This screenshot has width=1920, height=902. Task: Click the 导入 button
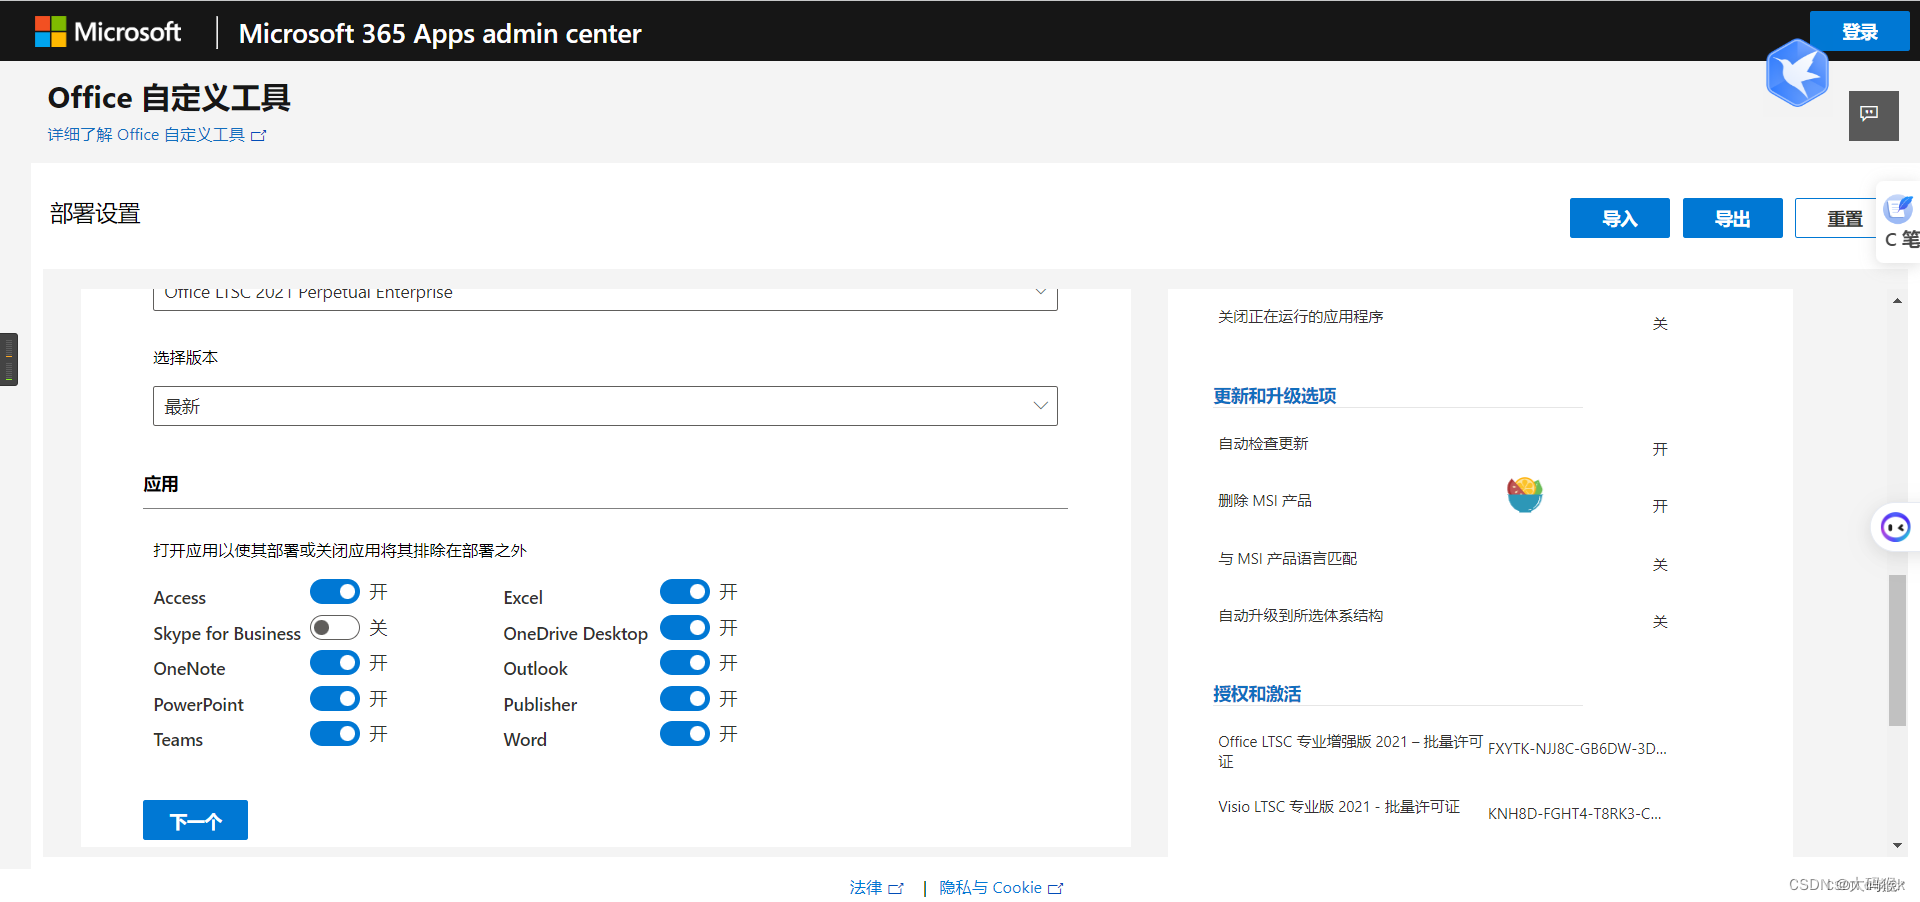(x=1620, y=218)
